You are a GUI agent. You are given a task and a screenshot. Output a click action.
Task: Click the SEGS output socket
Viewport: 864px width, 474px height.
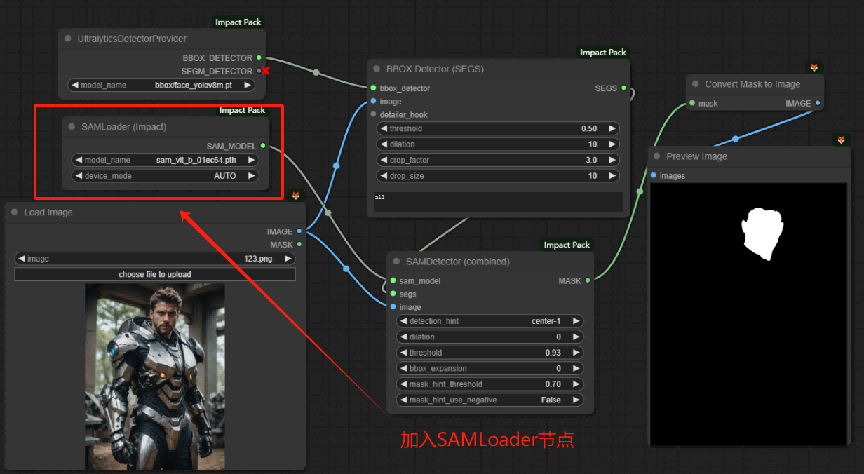(x=624, y=88)
